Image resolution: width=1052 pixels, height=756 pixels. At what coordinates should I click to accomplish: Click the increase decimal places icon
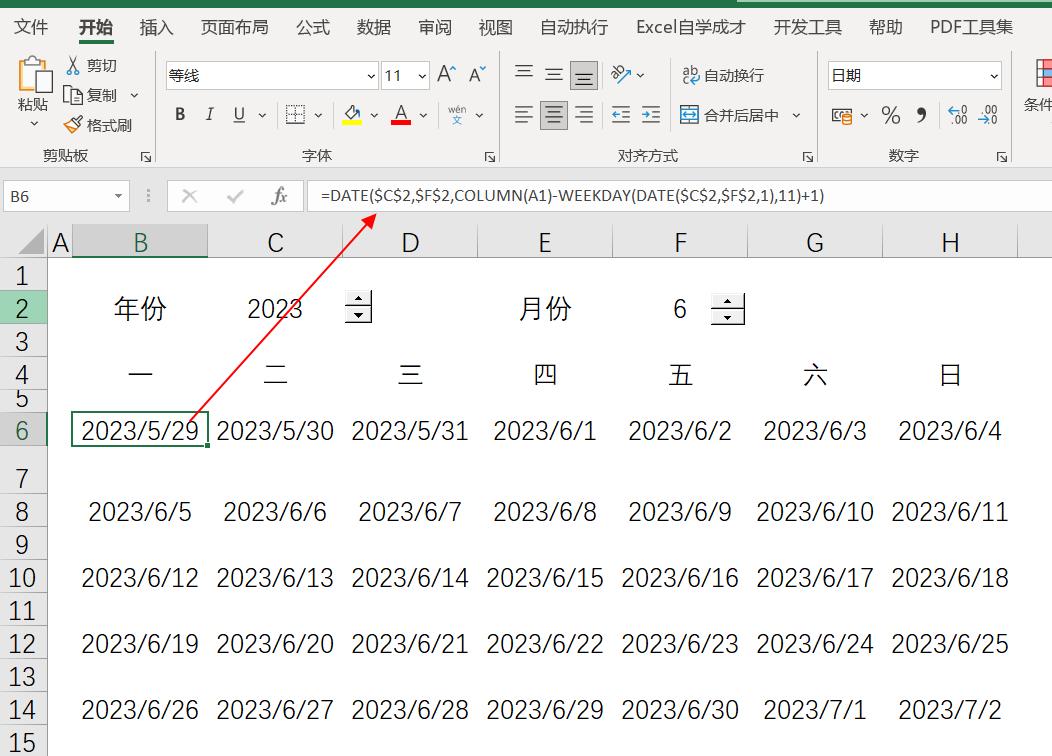[x=958, y=115]
